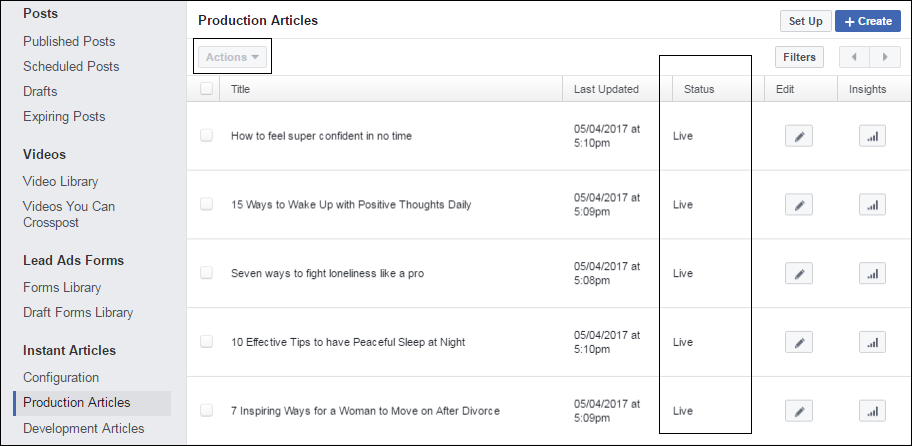The image size is (912, 446).
Task: Open insights for 'How to feel super confident'
Action: click(872, 136)
